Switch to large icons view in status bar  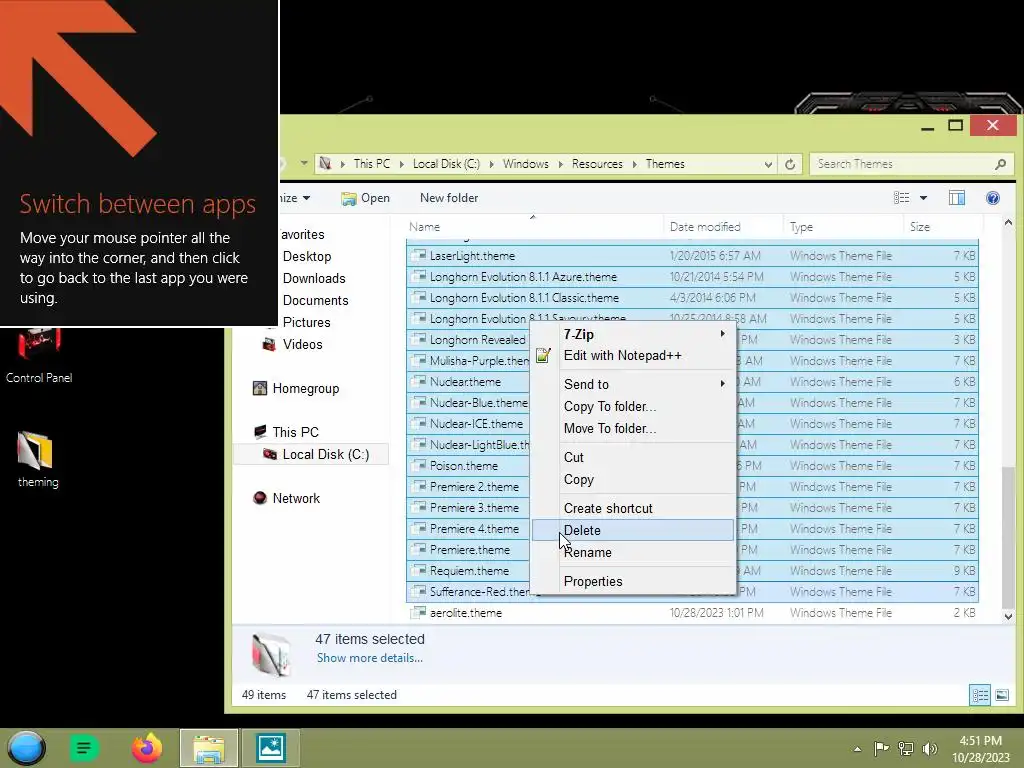1002,695
